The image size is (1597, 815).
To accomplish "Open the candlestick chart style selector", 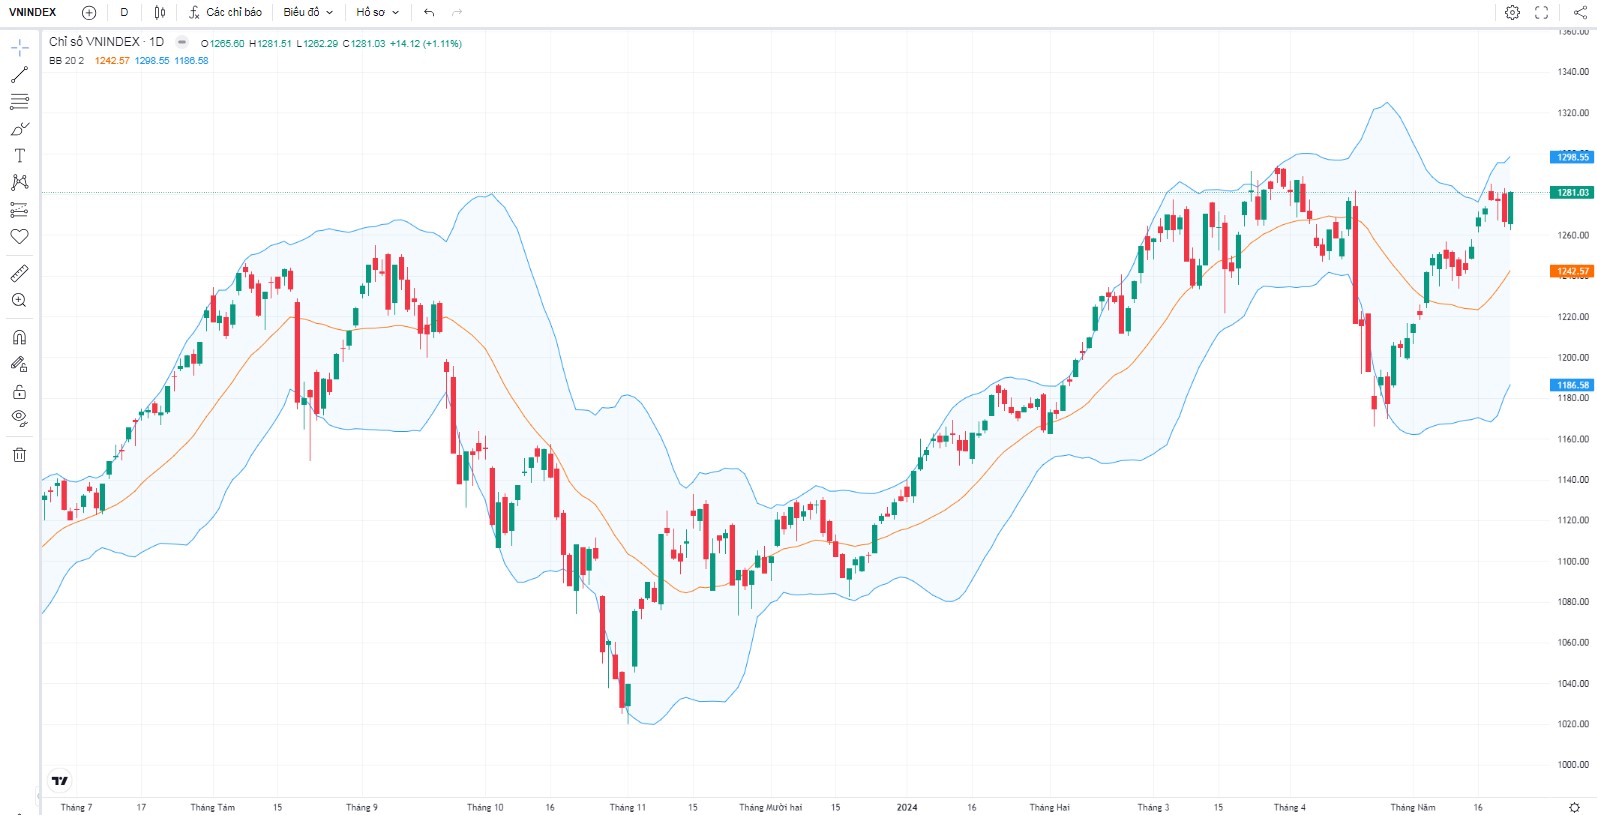I will (x=160, y=12).
